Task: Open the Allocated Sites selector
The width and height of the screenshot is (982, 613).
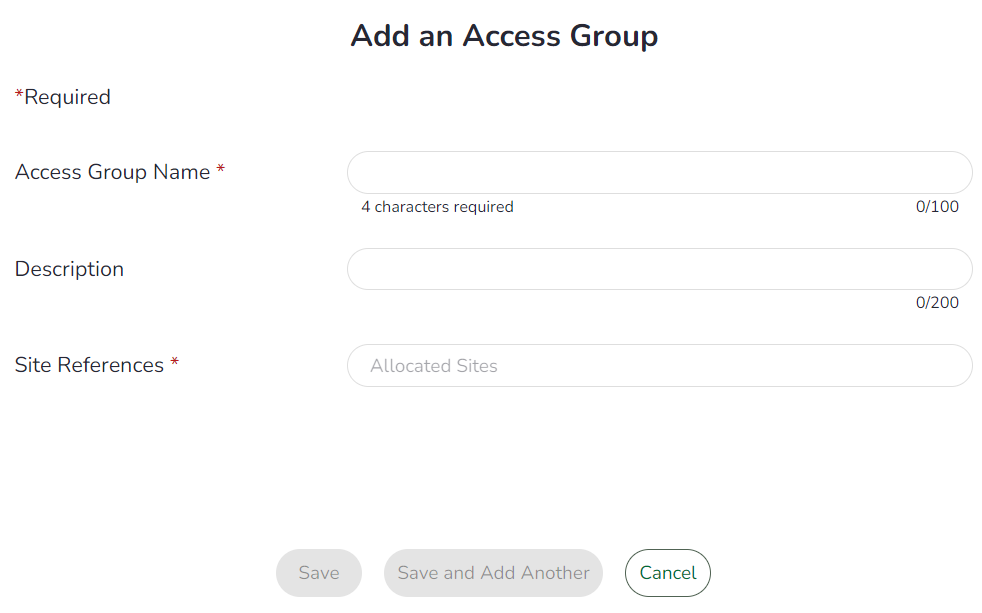Action: [659, 366]
